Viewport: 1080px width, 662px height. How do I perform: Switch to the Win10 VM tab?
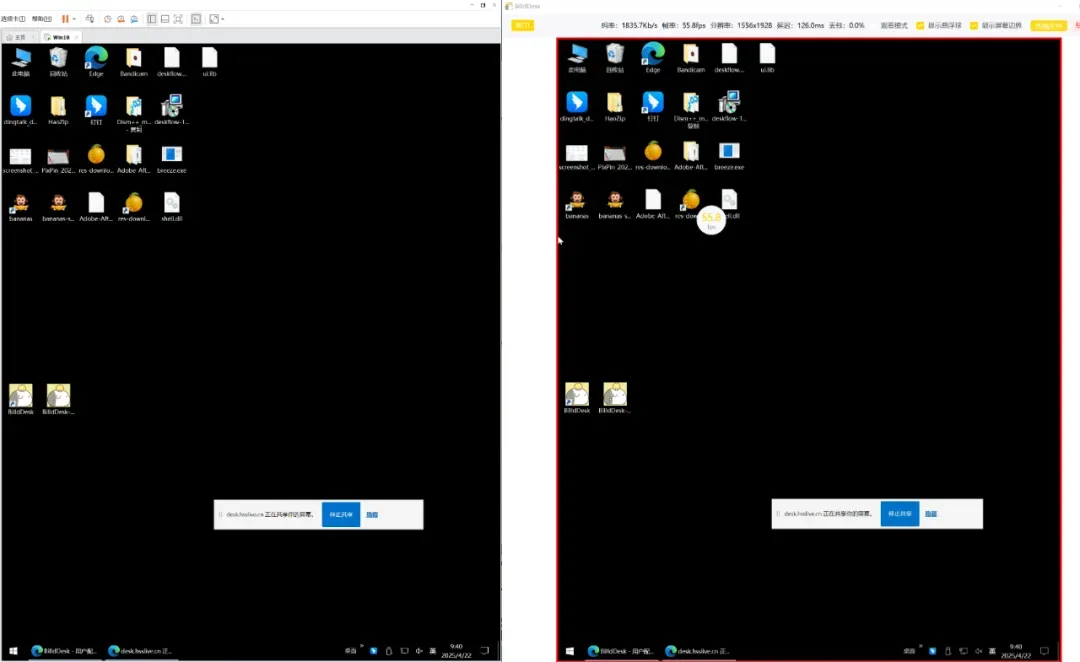pos(60,37)
